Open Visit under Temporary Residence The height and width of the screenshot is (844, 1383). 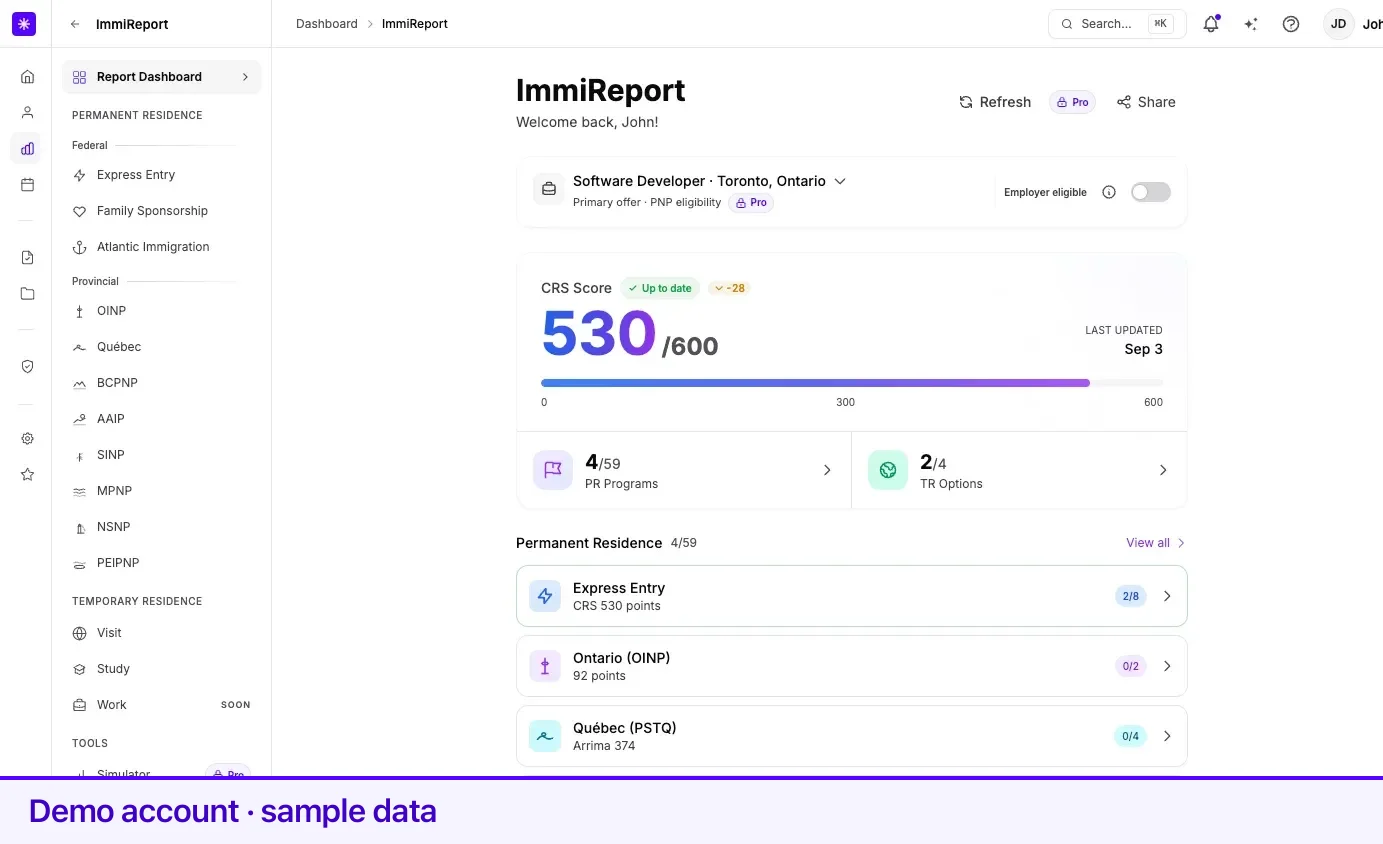pyautogui.click(x=161, y=633)
